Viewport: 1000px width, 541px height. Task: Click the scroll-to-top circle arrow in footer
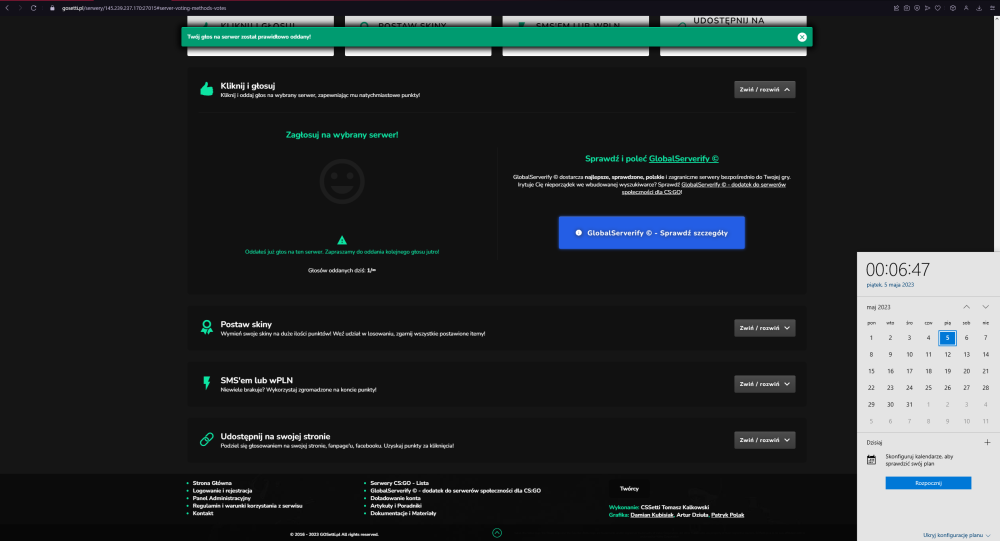(x=497, y=533)
